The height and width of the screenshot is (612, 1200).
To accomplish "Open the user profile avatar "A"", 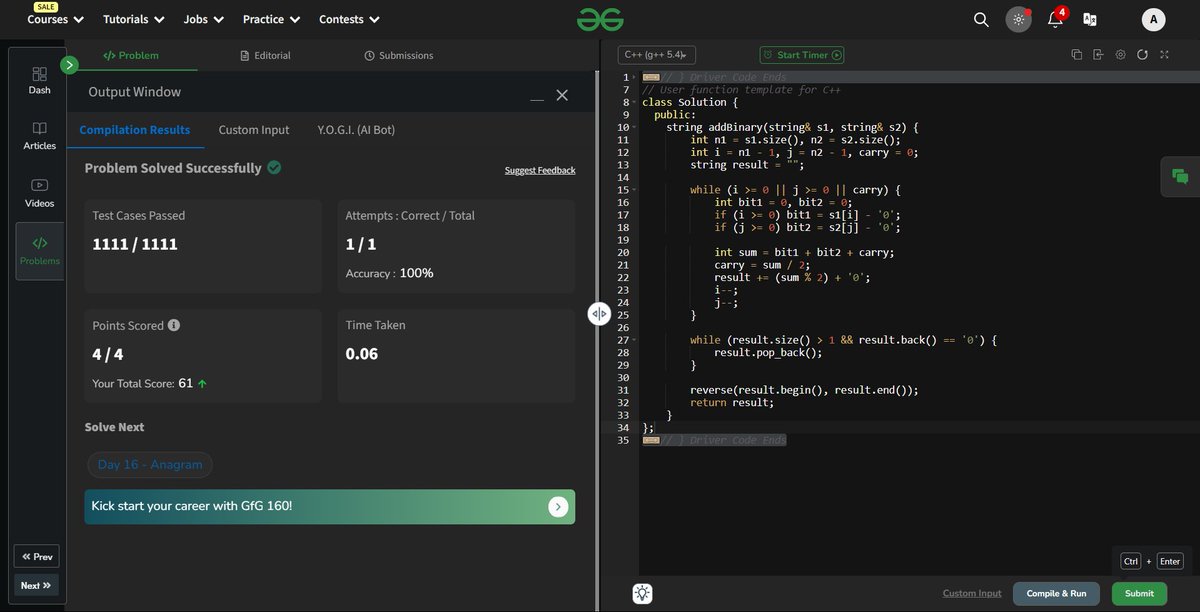I will [x=1153, y=19].
